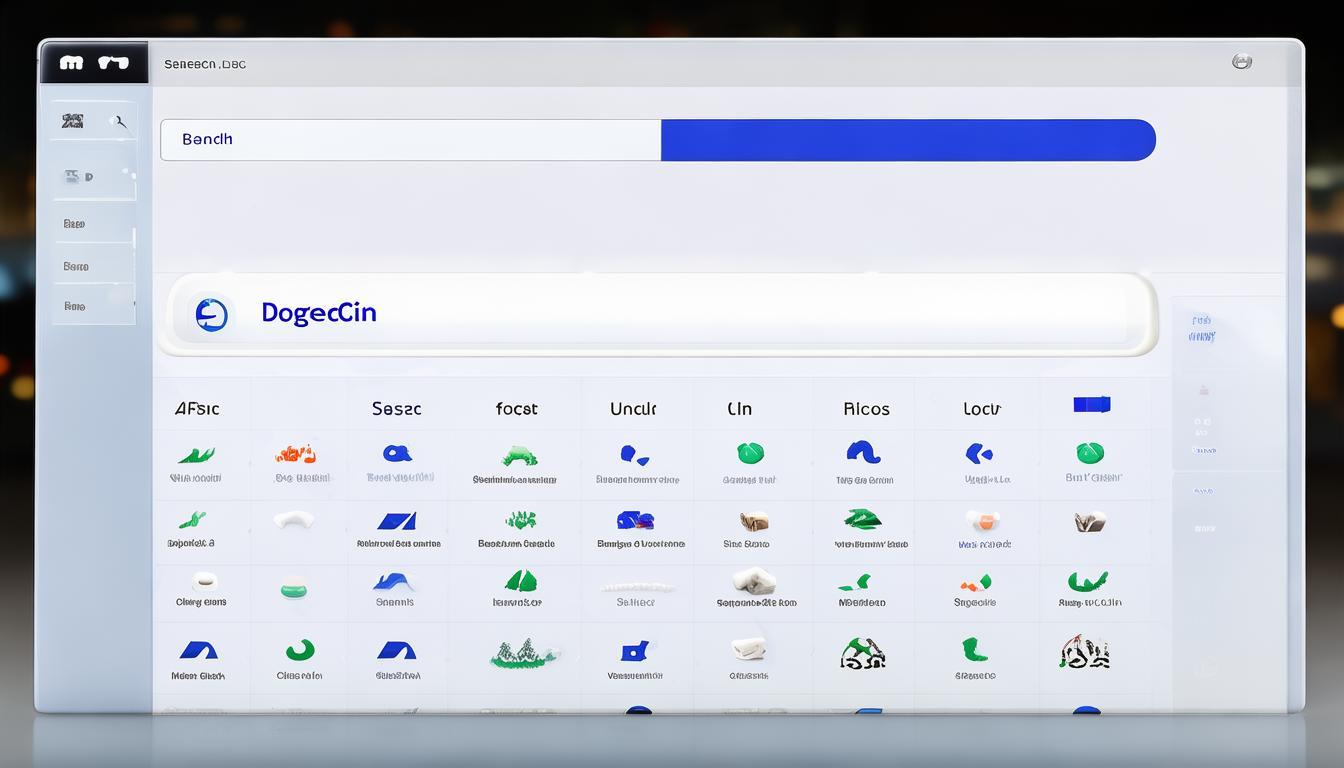The width and height of the screenshot is (1344, 768).
Task: Click the glasses logo in top-left corner
Action: (93, 63)
